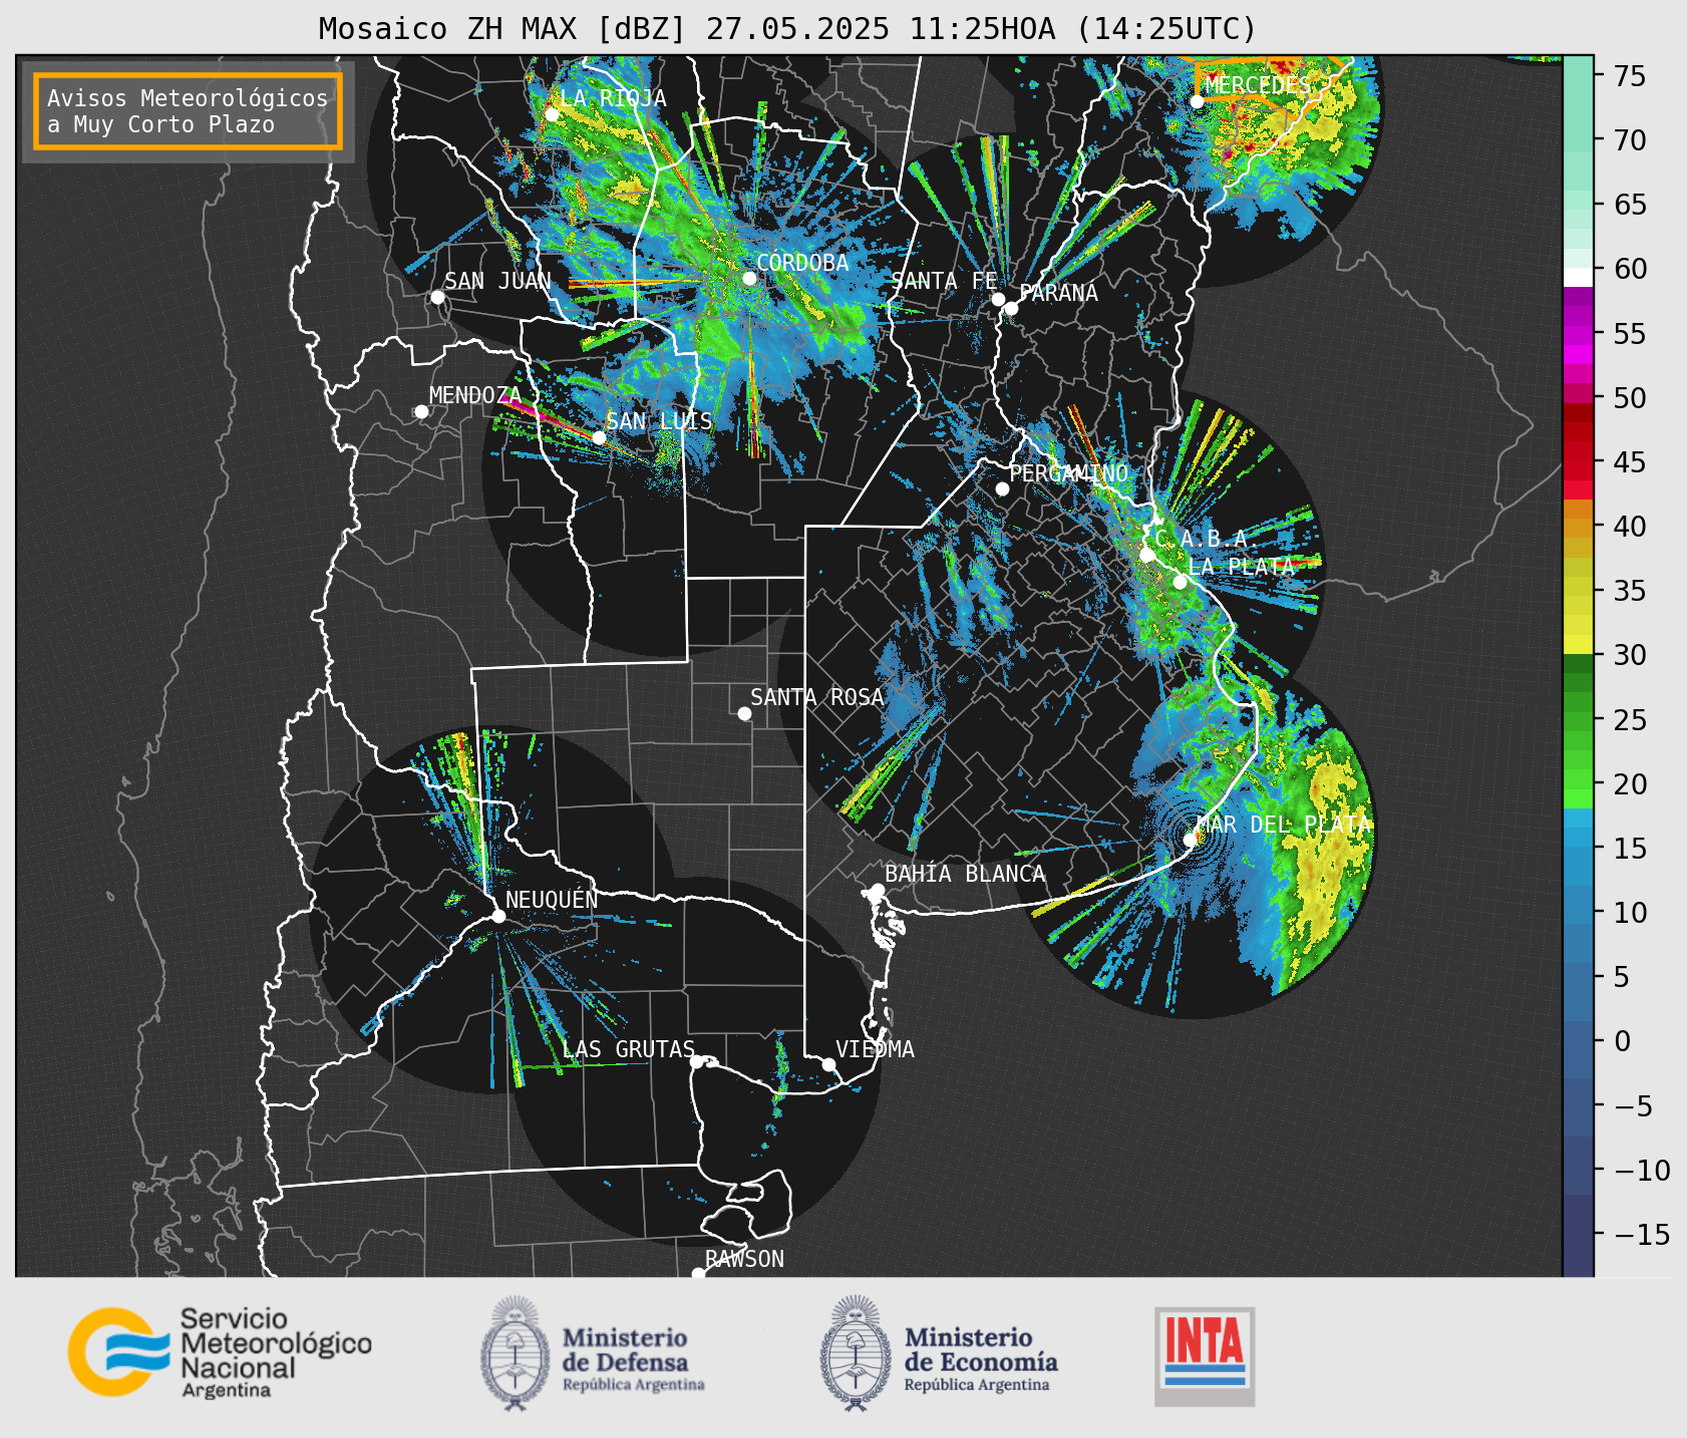This screenshot has width=1687, height=1438.
Task: Select the C.A.B.A city marker
Action: pyautogui.click(x=1147, y=555)
